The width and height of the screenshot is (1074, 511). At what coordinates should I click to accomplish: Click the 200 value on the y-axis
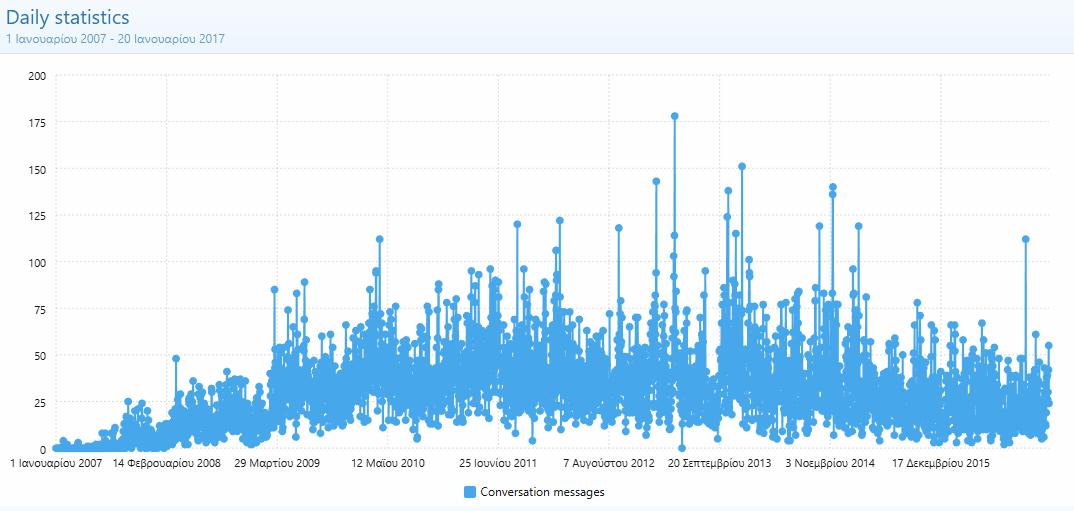tap(37, 76)
